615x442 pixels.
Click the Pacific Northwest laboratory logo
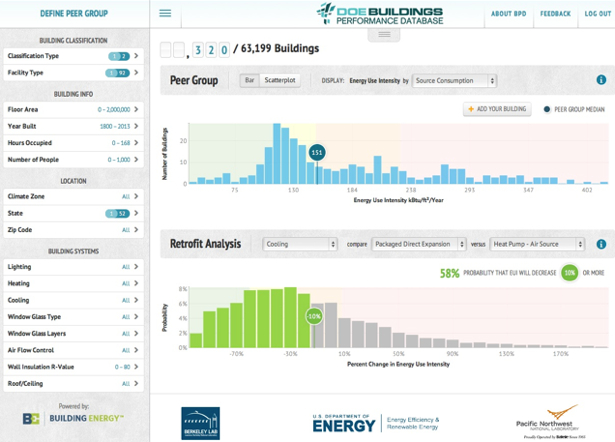pos(547,422)
